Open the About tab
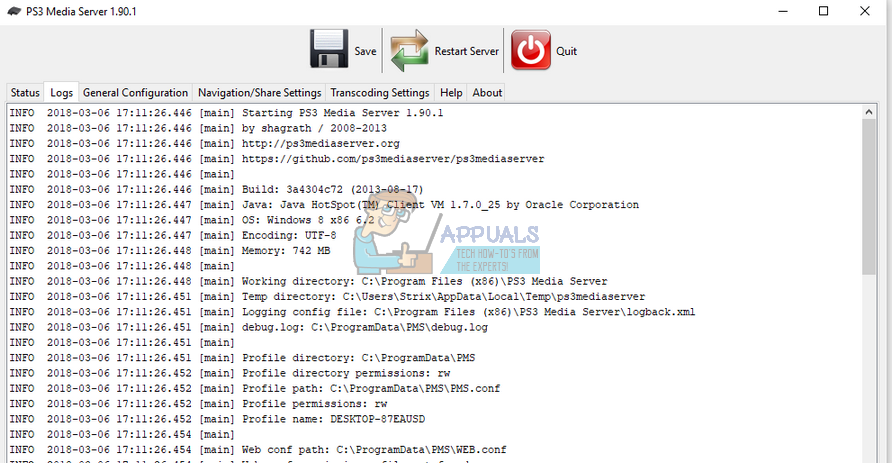892x463 pixels. (x=487, y=93)
